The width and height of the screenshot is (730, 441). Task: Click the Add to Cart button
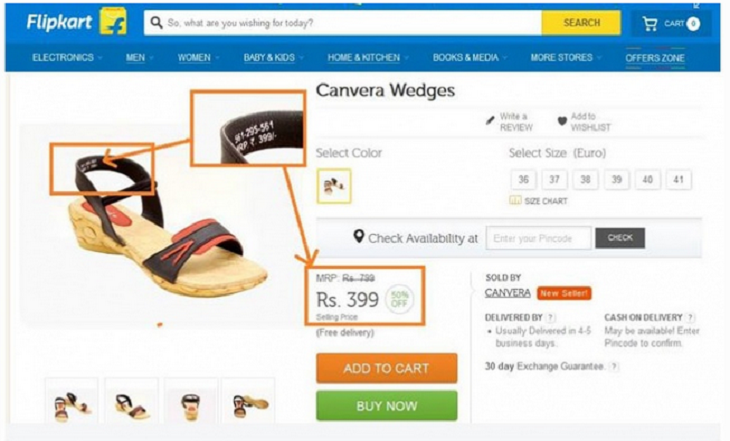pyautogui.click(x=387, y=368)
